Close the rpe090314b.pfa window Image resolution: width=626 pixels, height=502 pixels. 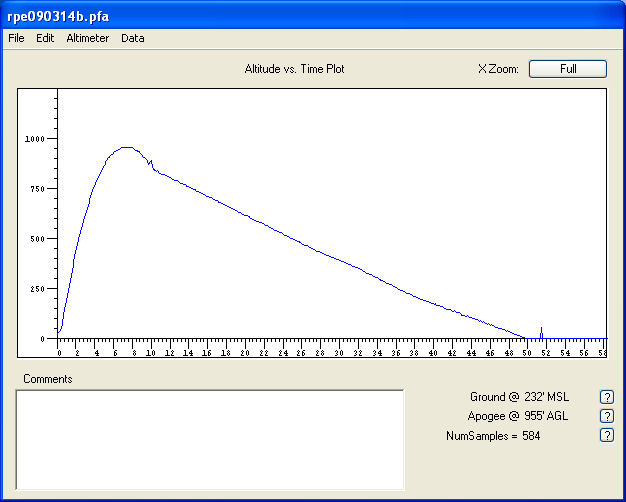click(608, 16)
